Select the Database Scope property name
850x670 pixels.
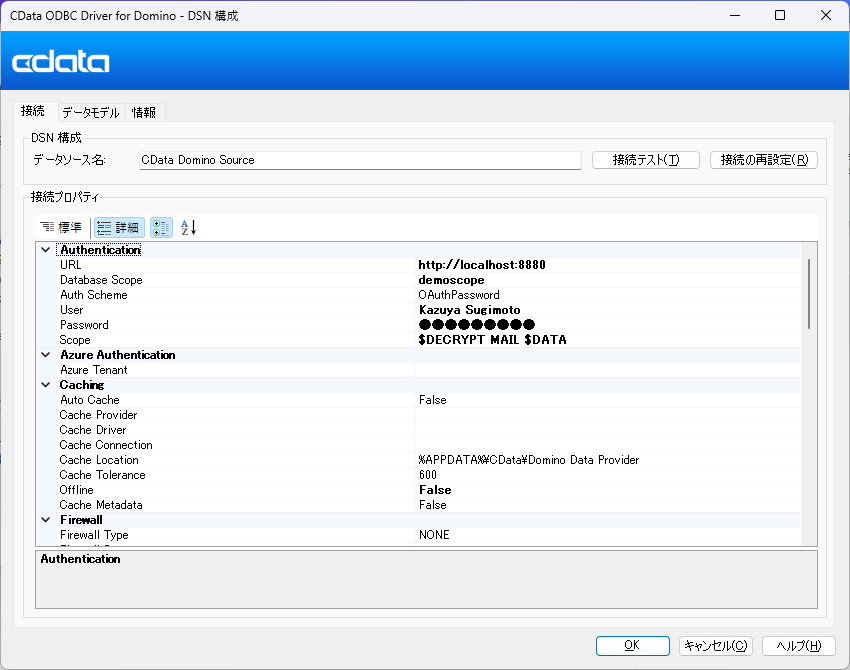coord(101,280)
